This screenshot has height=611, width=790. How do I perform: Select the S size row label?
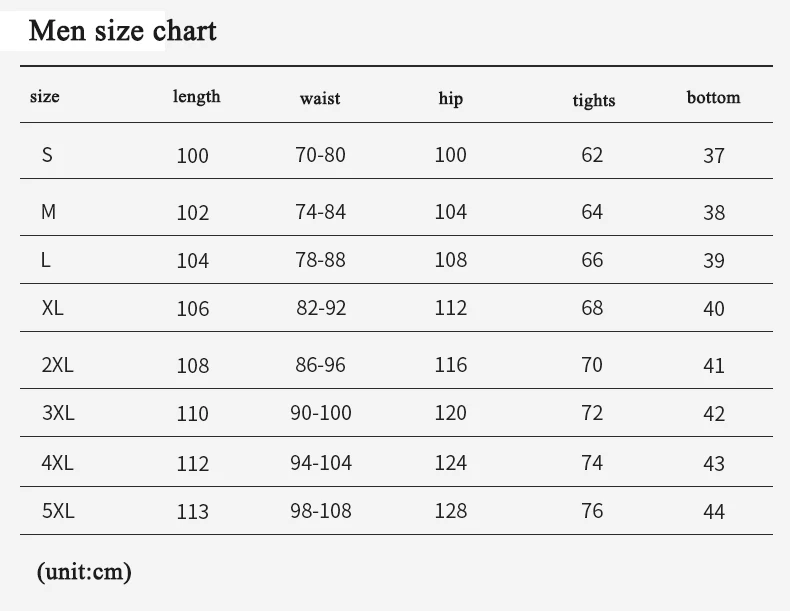[47, 155]
